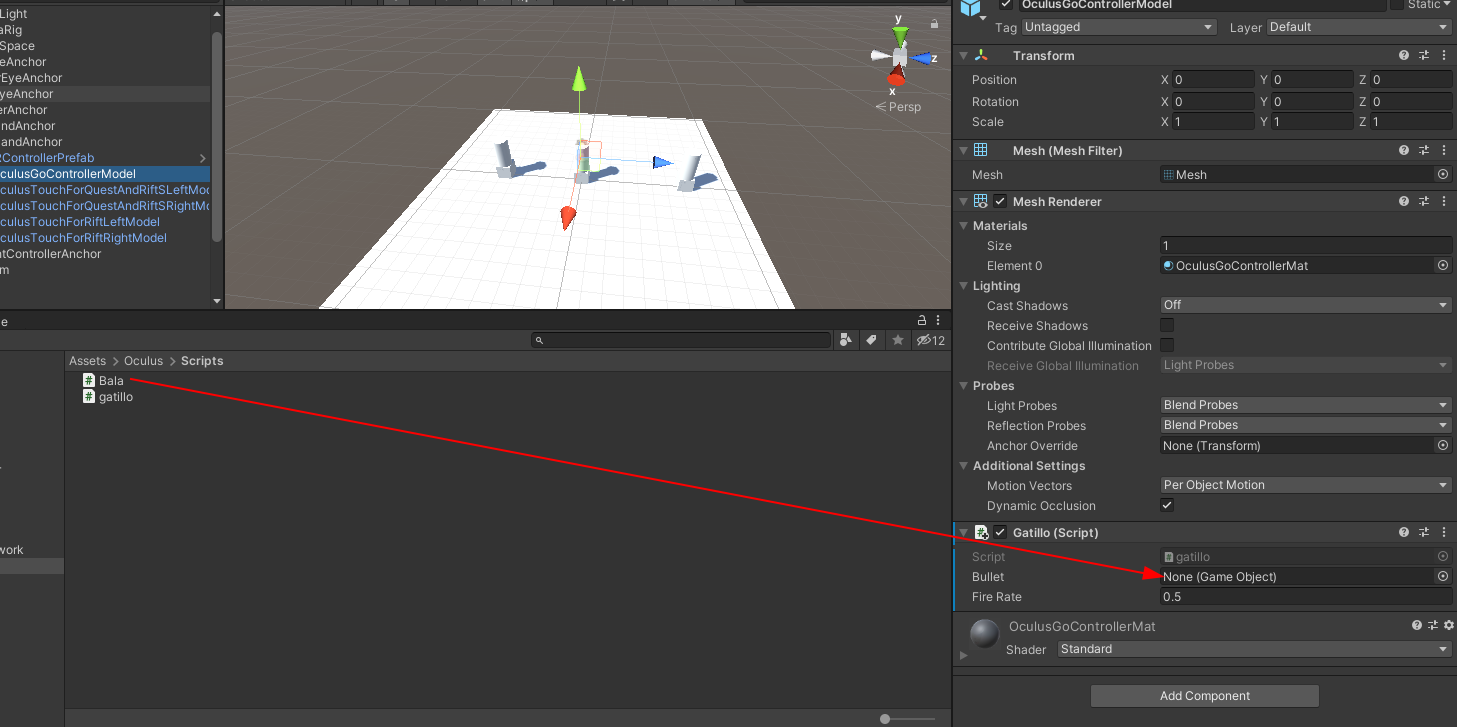
Task: Open Transform component help icon
Action: click(1404, 56)
